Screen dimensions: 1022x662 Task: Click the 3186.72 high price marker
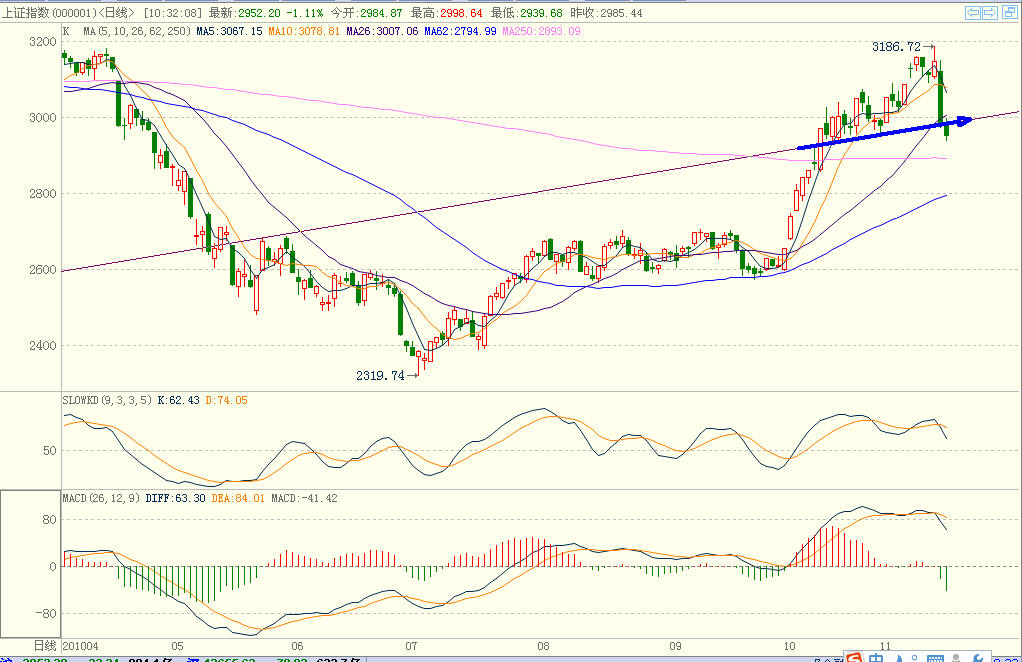(x=896, y=47)
